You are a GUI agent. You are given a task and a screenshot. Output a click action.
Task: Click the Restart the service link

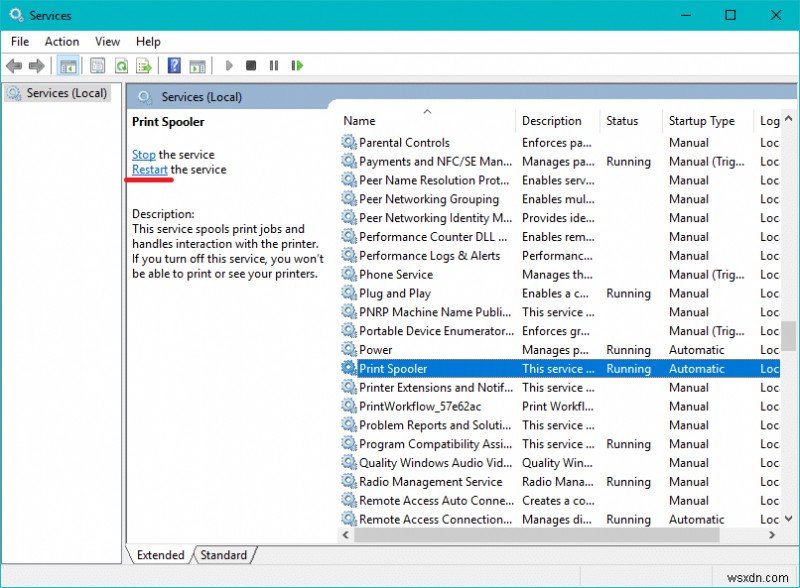[x=149, y=169]
